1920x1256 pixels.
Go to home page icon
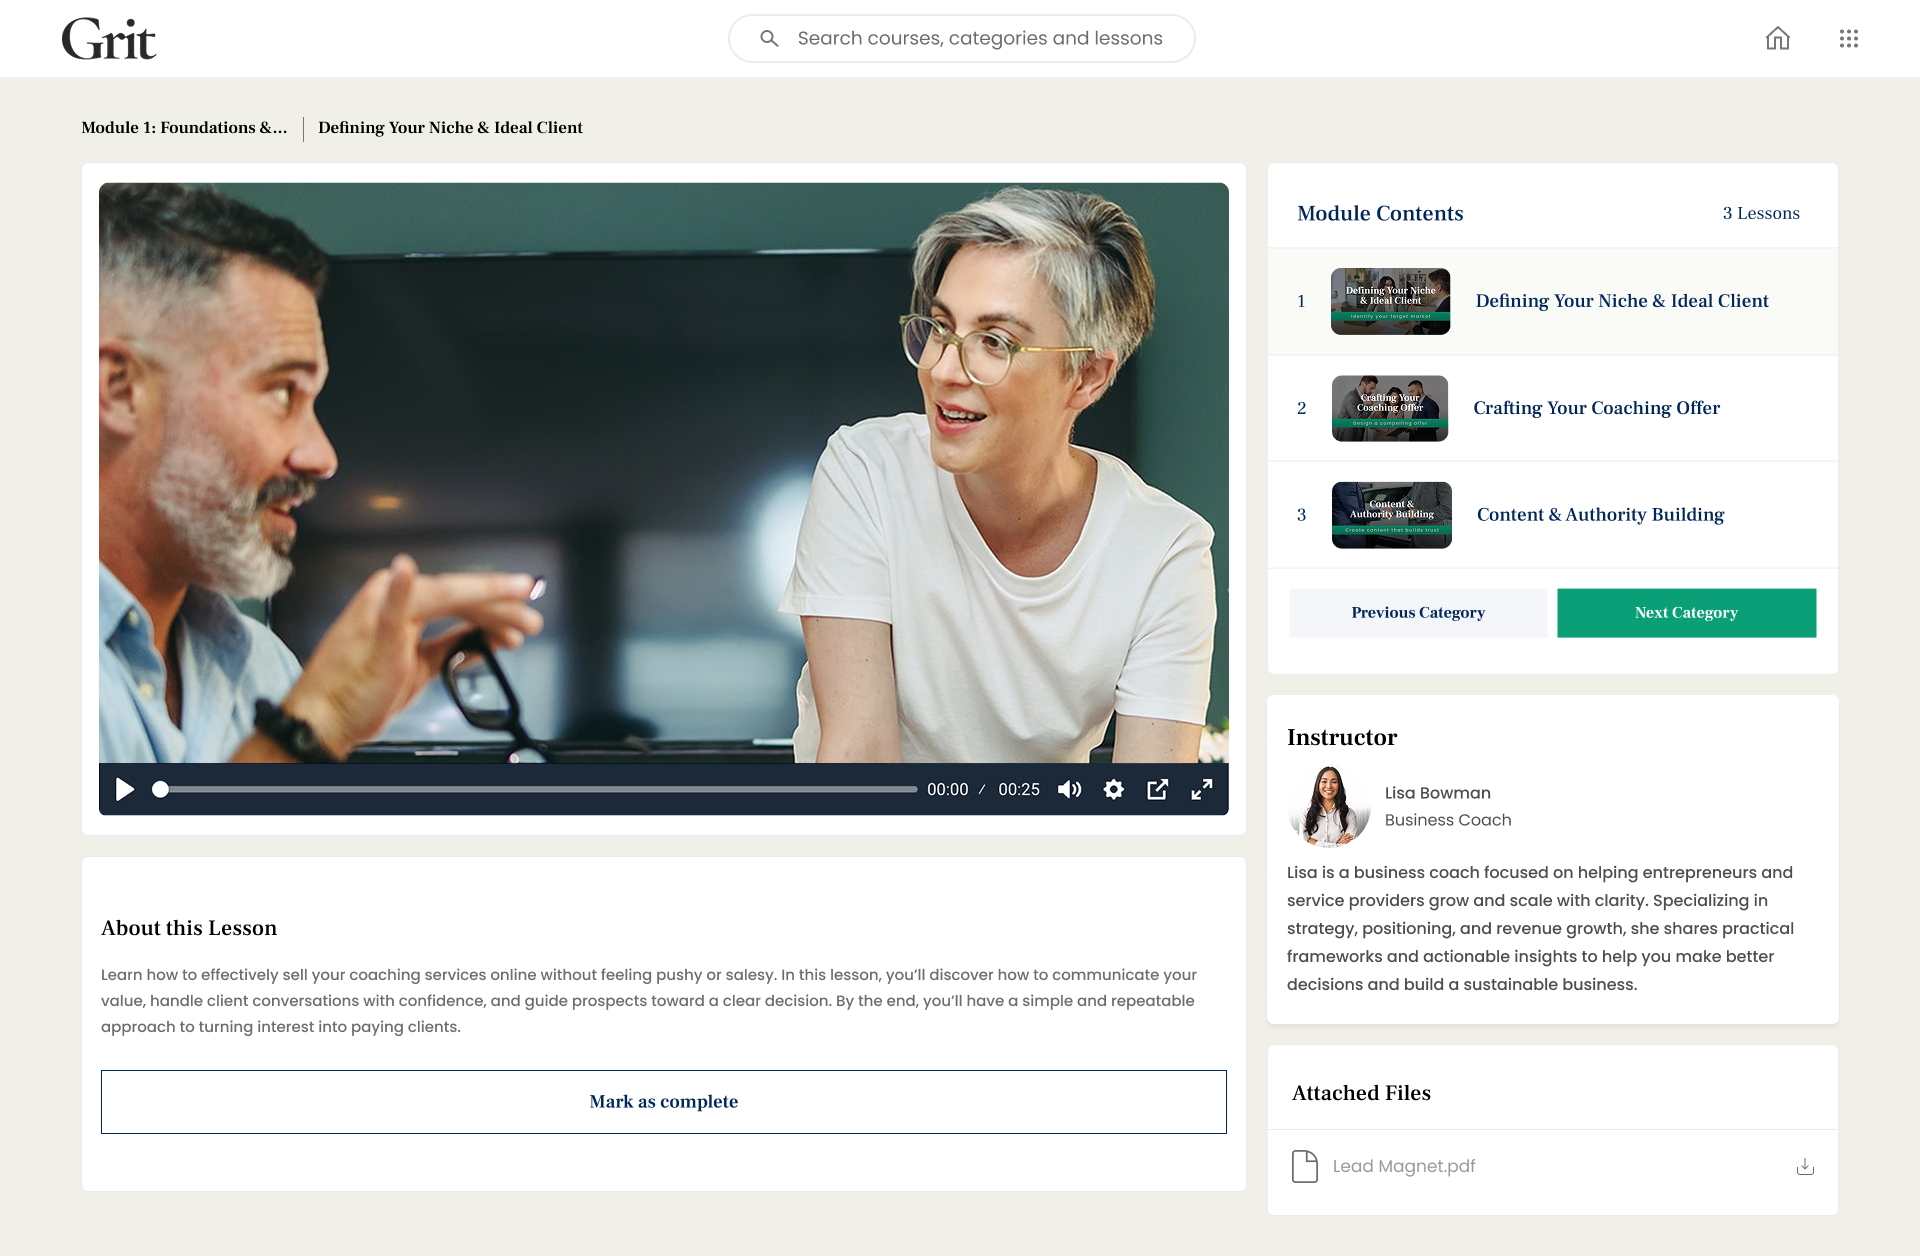pyautogui.click(x=1777, y=39)
